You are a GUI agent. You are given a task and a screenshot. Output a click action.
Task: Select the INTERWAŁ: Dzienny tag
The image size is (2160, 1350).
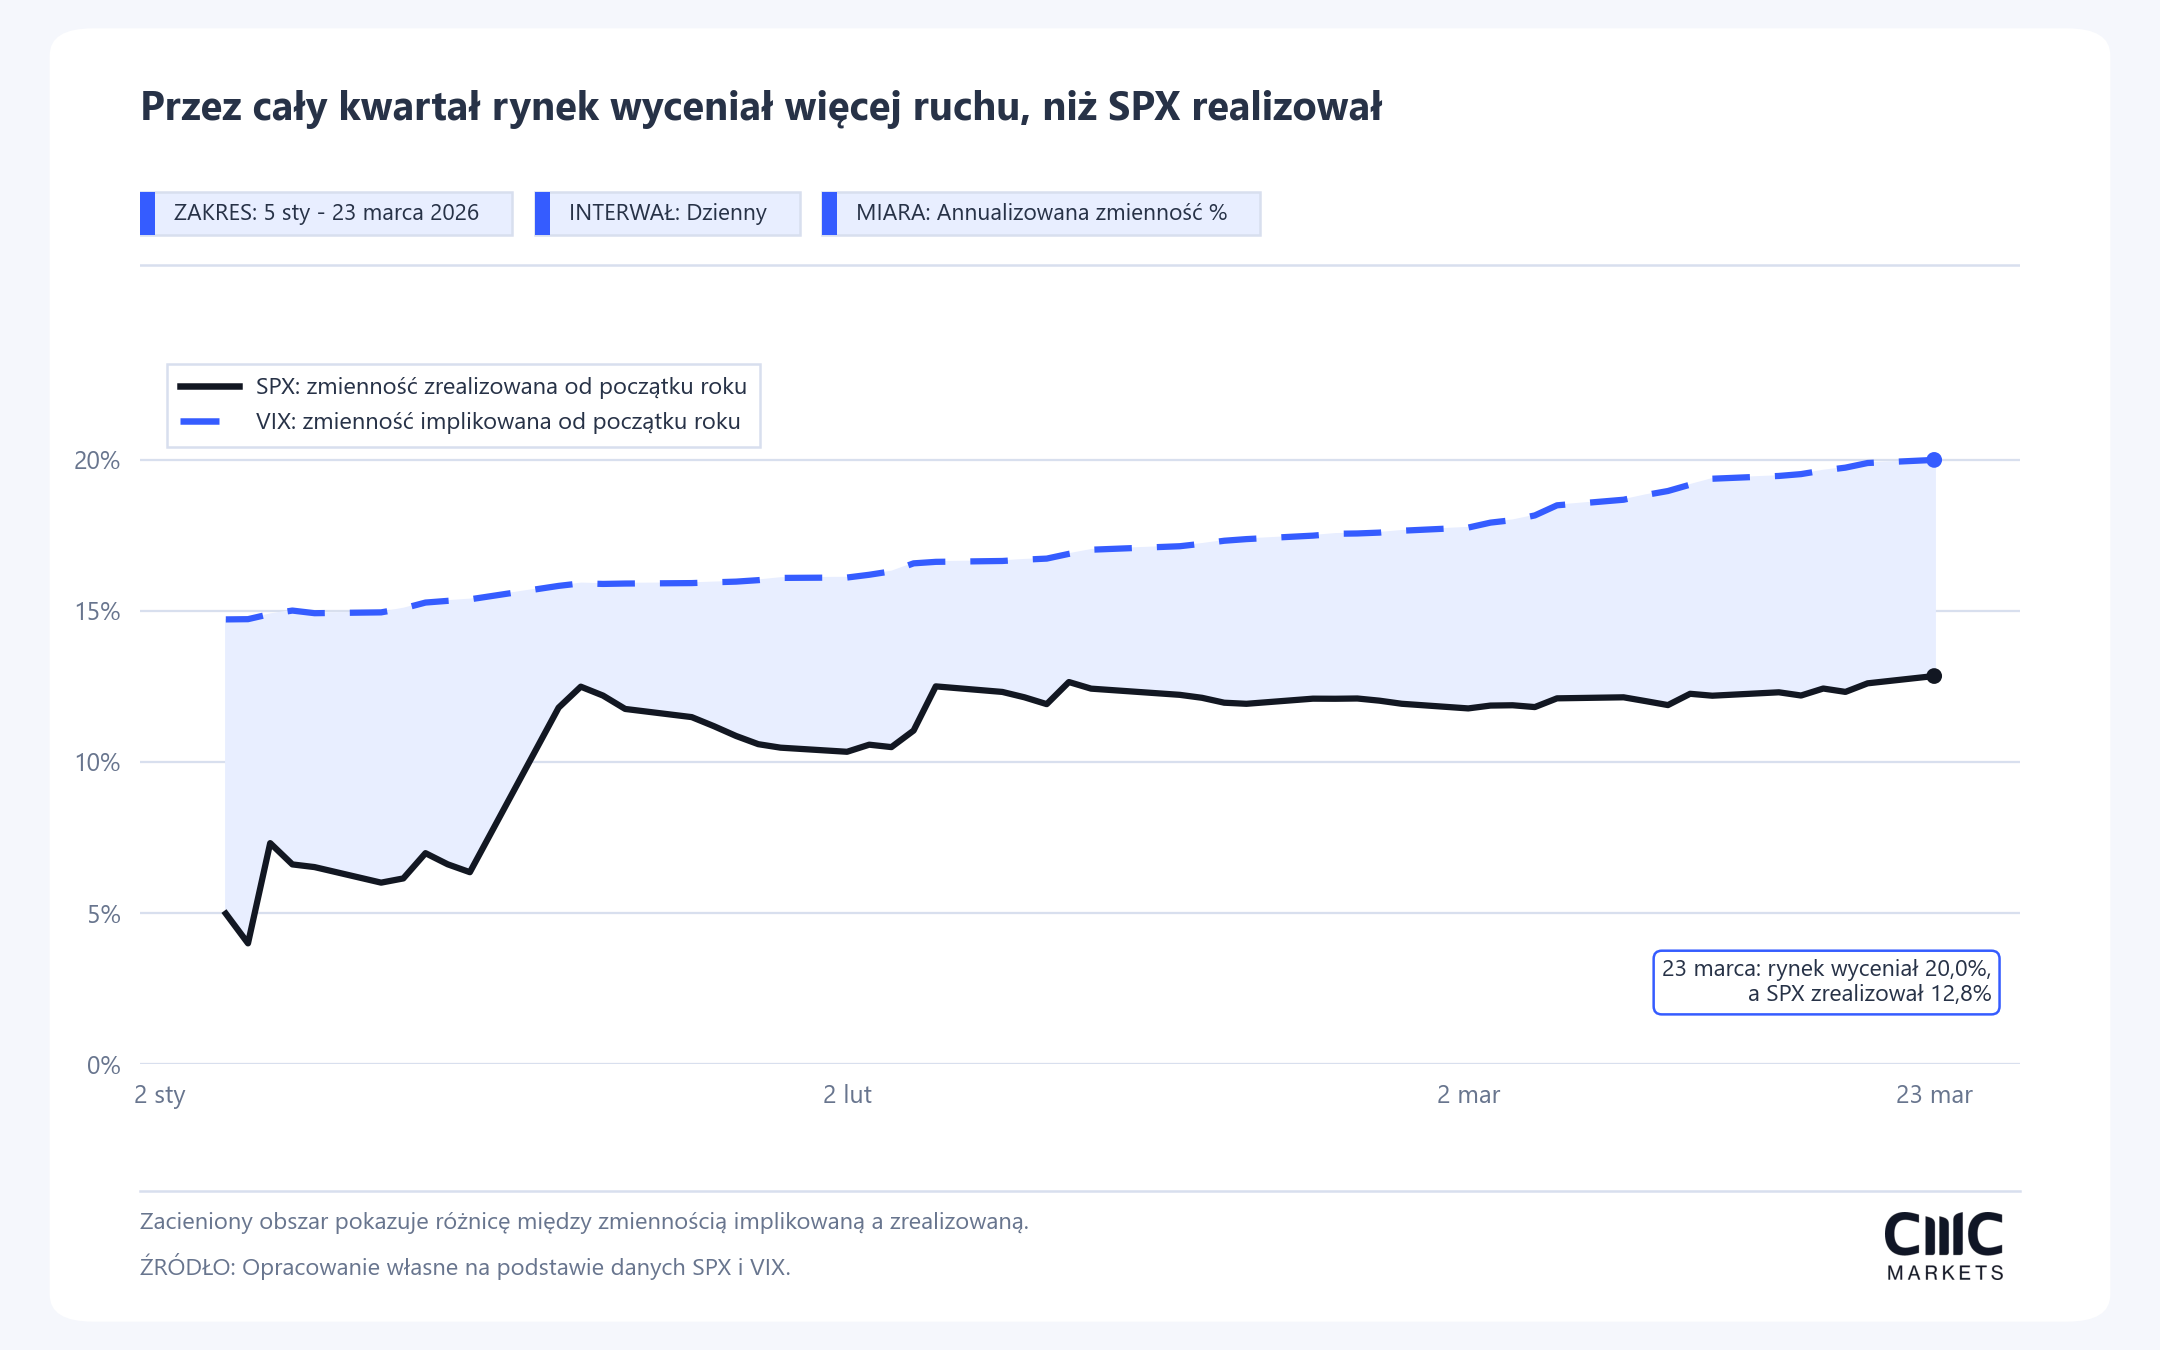click(668, 214)
